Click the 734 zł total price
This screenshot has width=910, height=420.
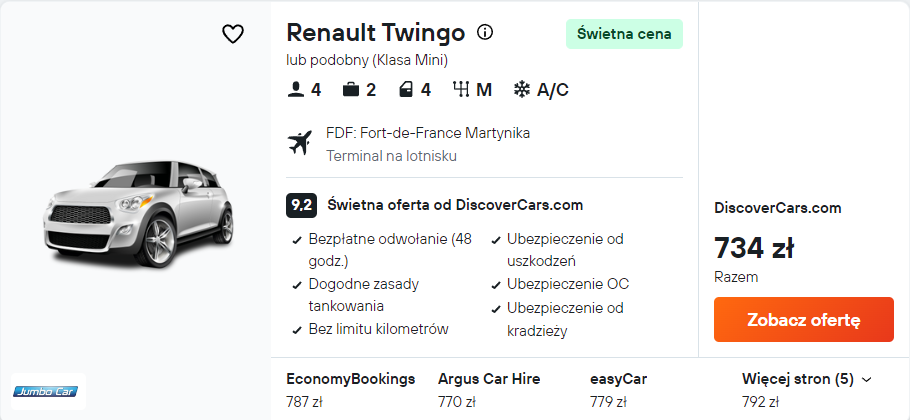pos(754,246)
